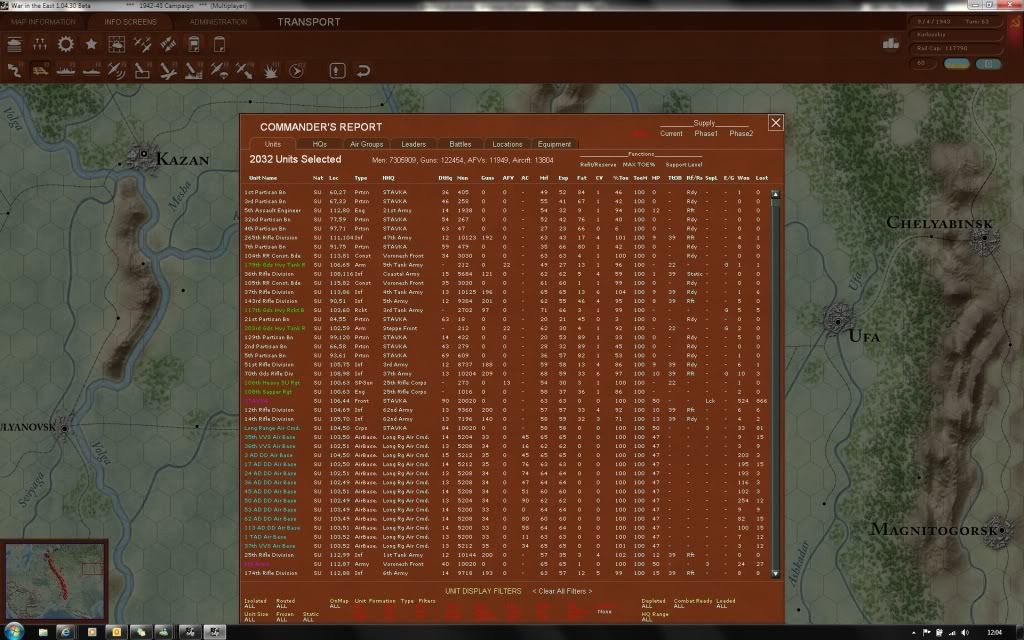Toggle the HQ Range filter value

coord(647,620)
